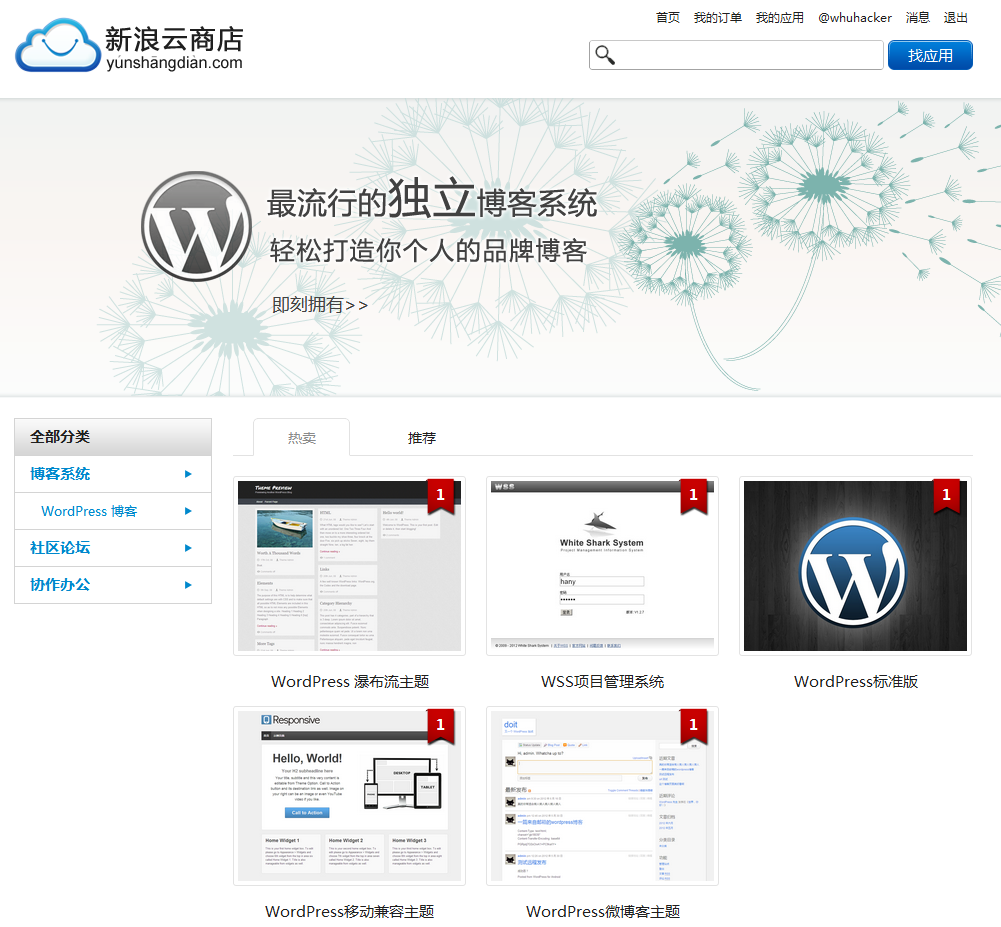Expand the 协作办公 category arrow
The image size is (1001, 927).
point(188,585)
